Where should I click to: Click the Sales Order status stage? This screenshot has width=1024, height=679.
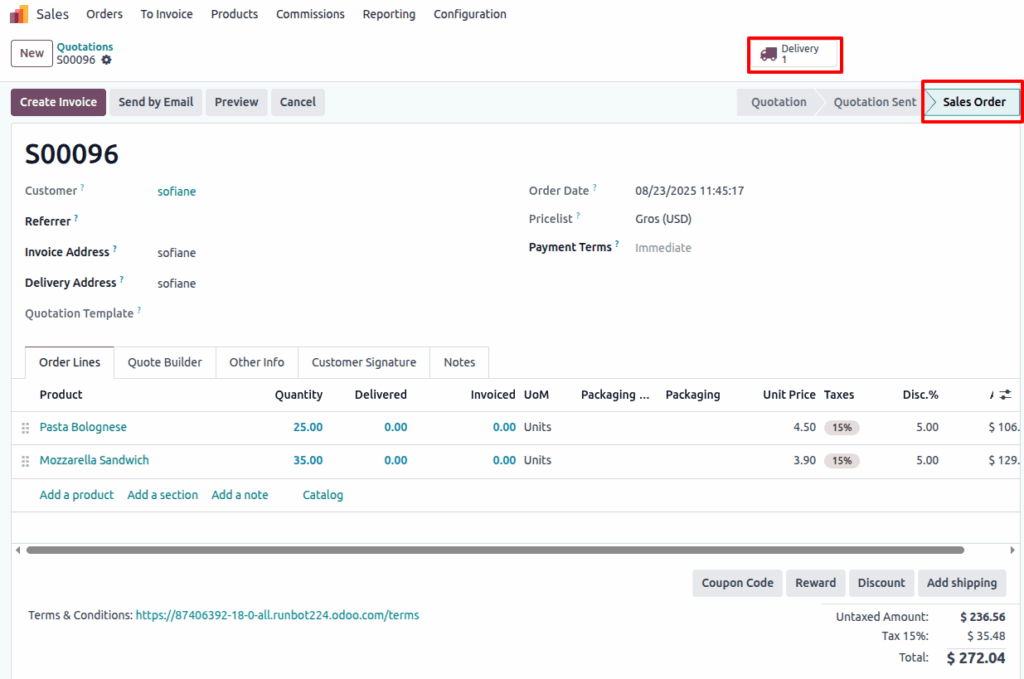coord(974,103)
